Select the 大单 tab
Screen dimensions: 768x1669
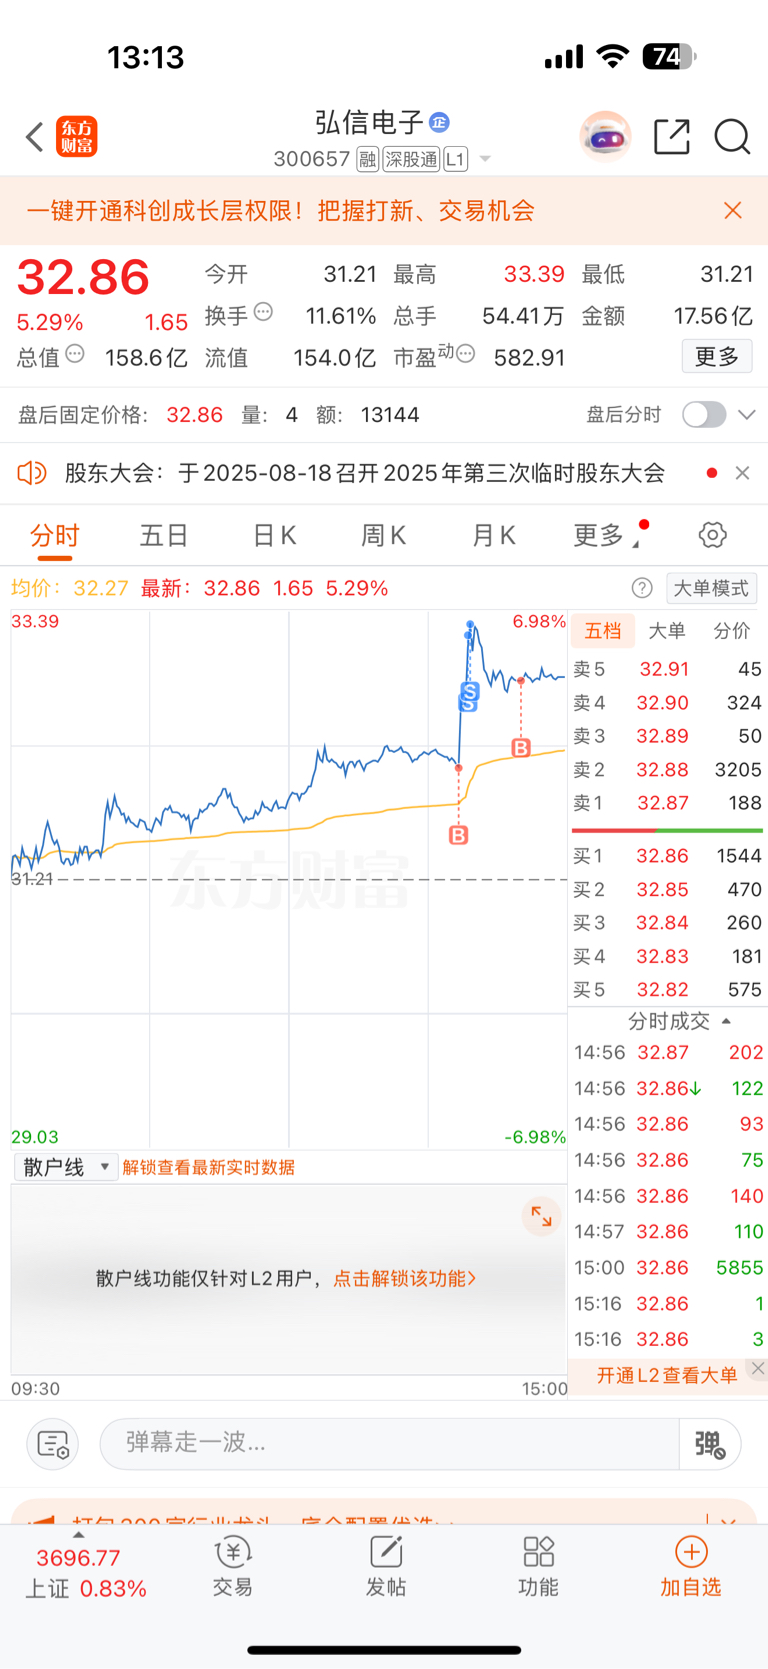[667, 631]
